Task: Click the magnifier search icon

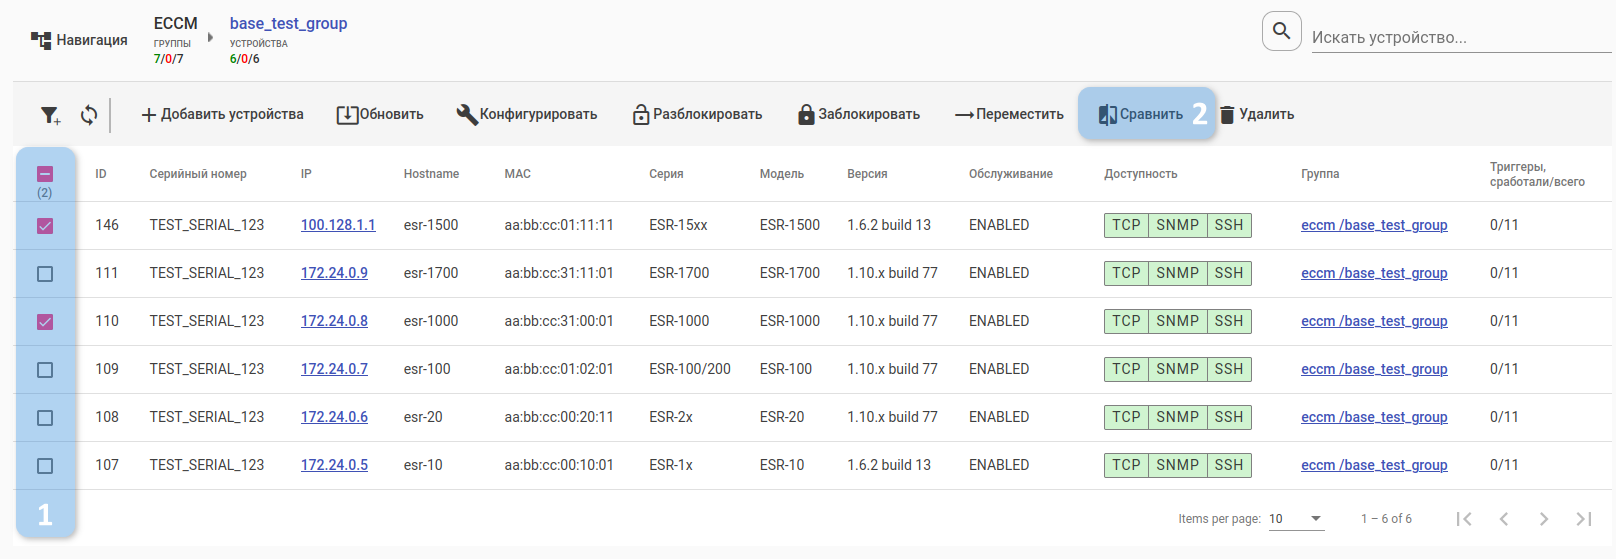Action: click(x=1281, y=31)
